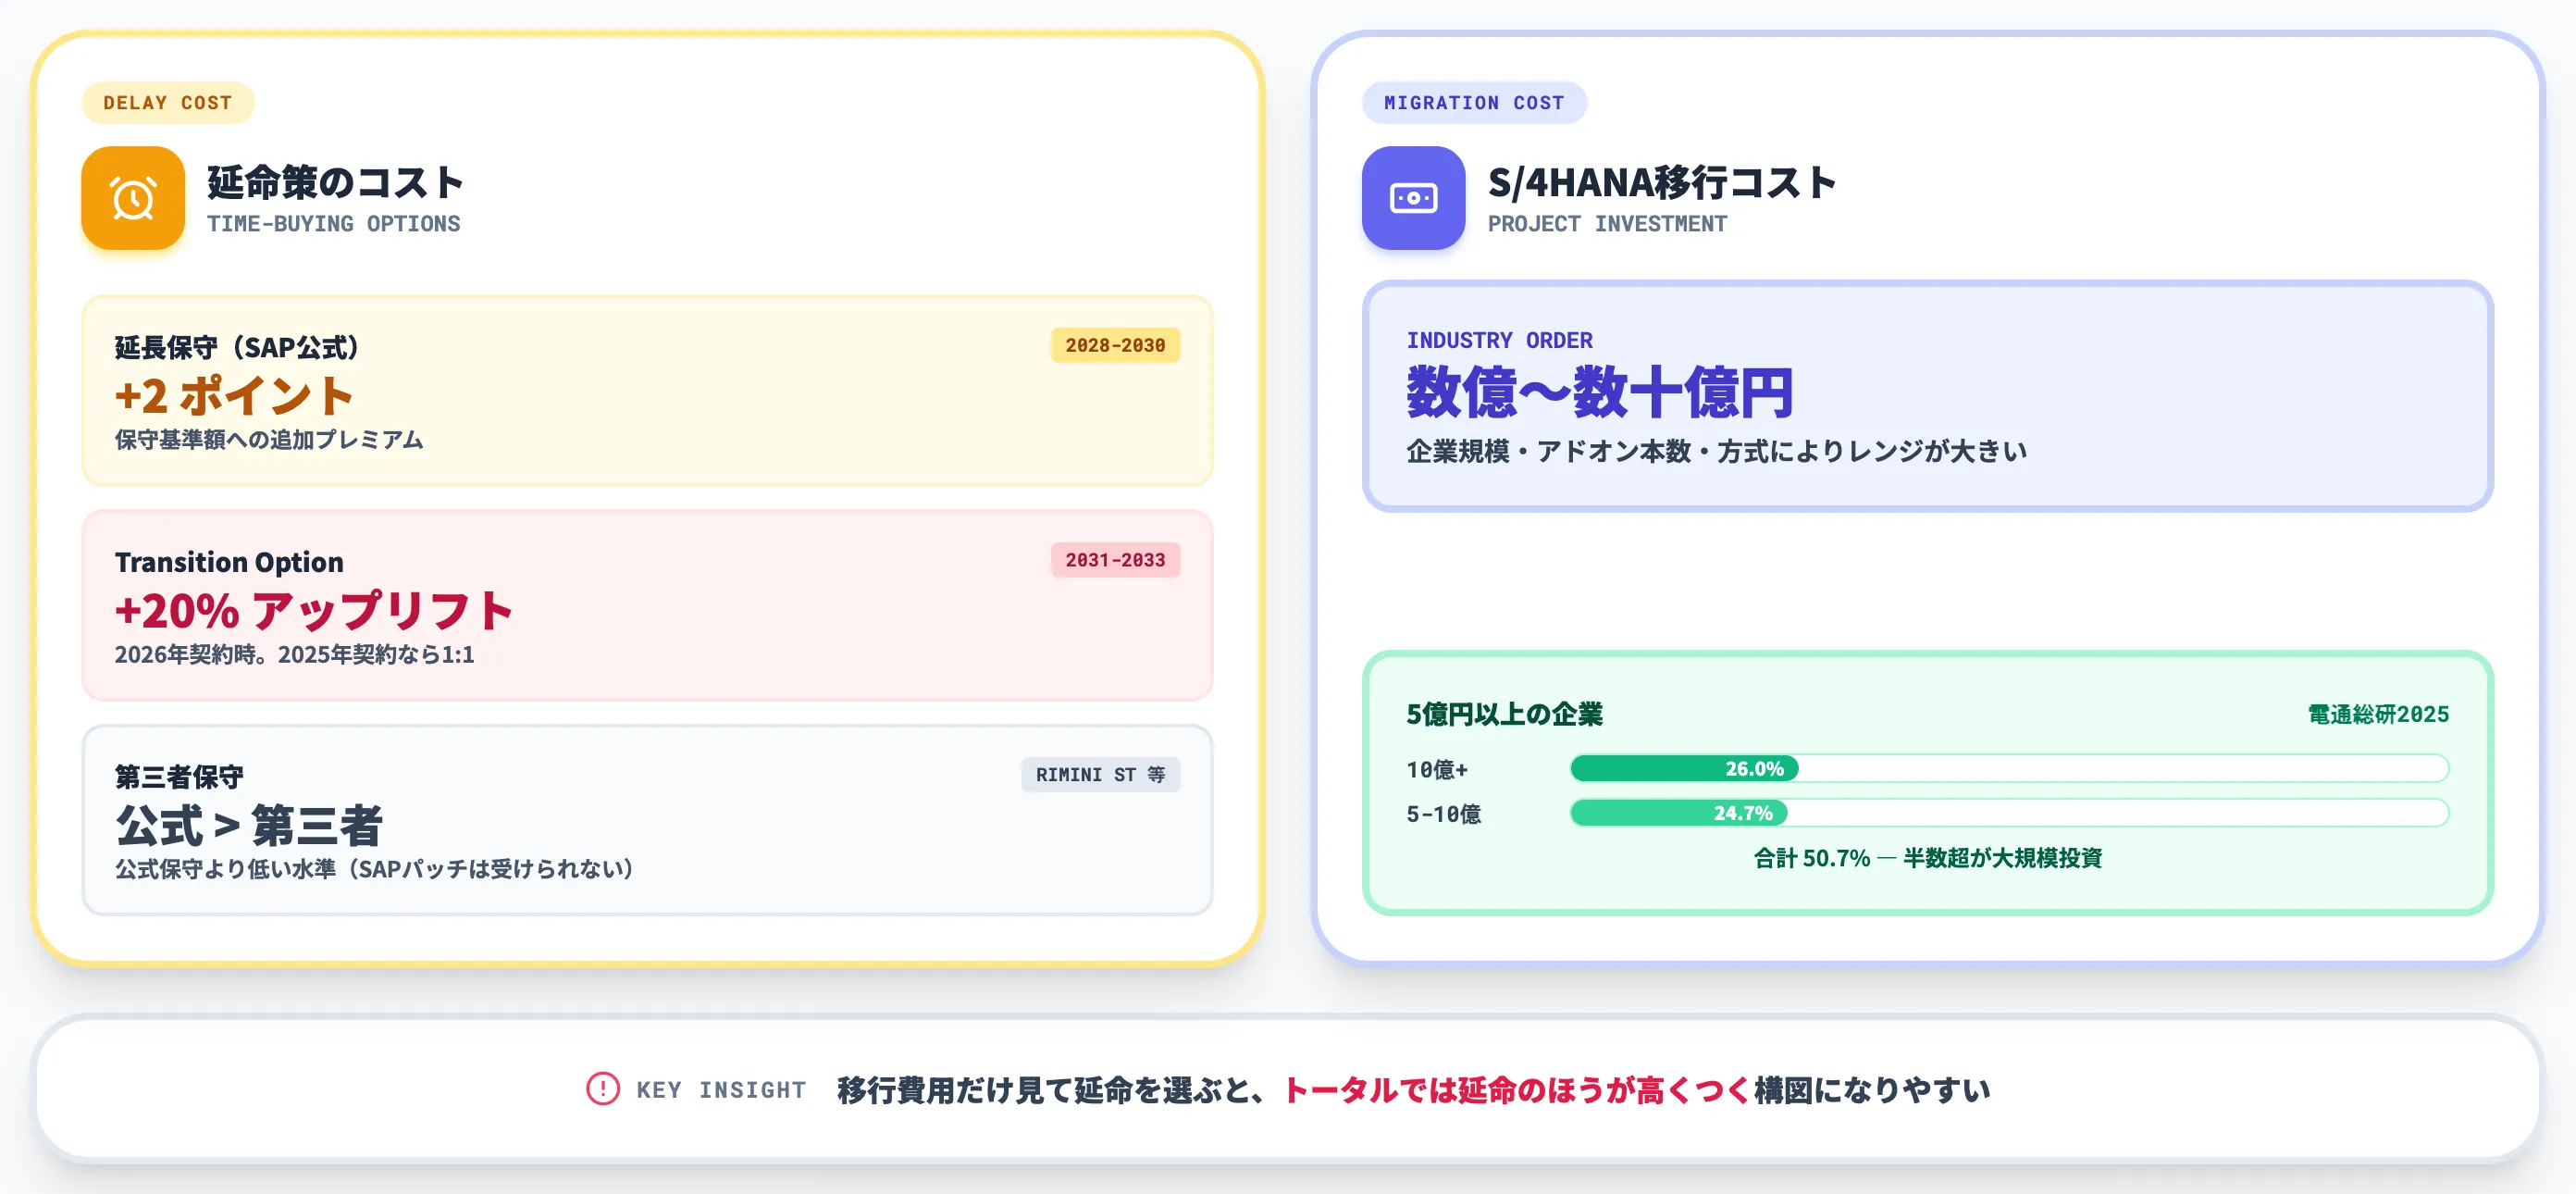Screen dimensions: 2576x1194
Task: Click the purple banknote money icon
Action: point(1413,198)
